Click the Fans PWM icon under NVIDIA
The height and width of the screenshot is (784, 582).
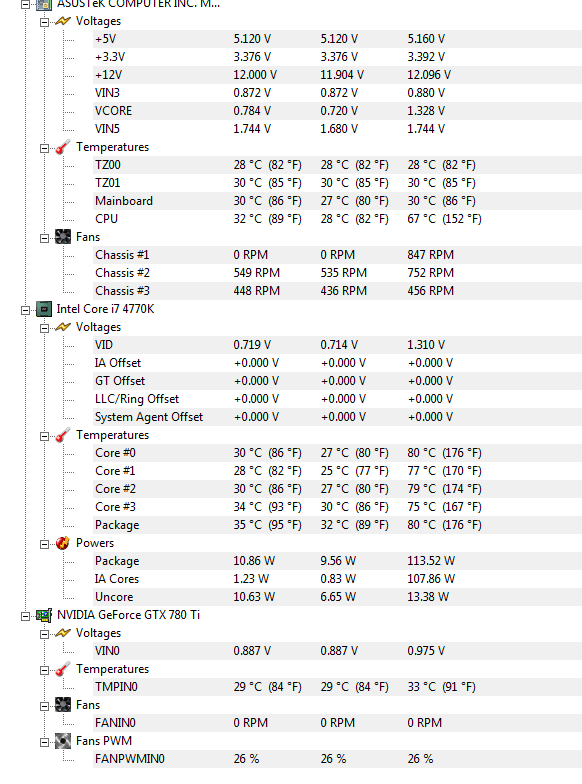pos(62,741)
